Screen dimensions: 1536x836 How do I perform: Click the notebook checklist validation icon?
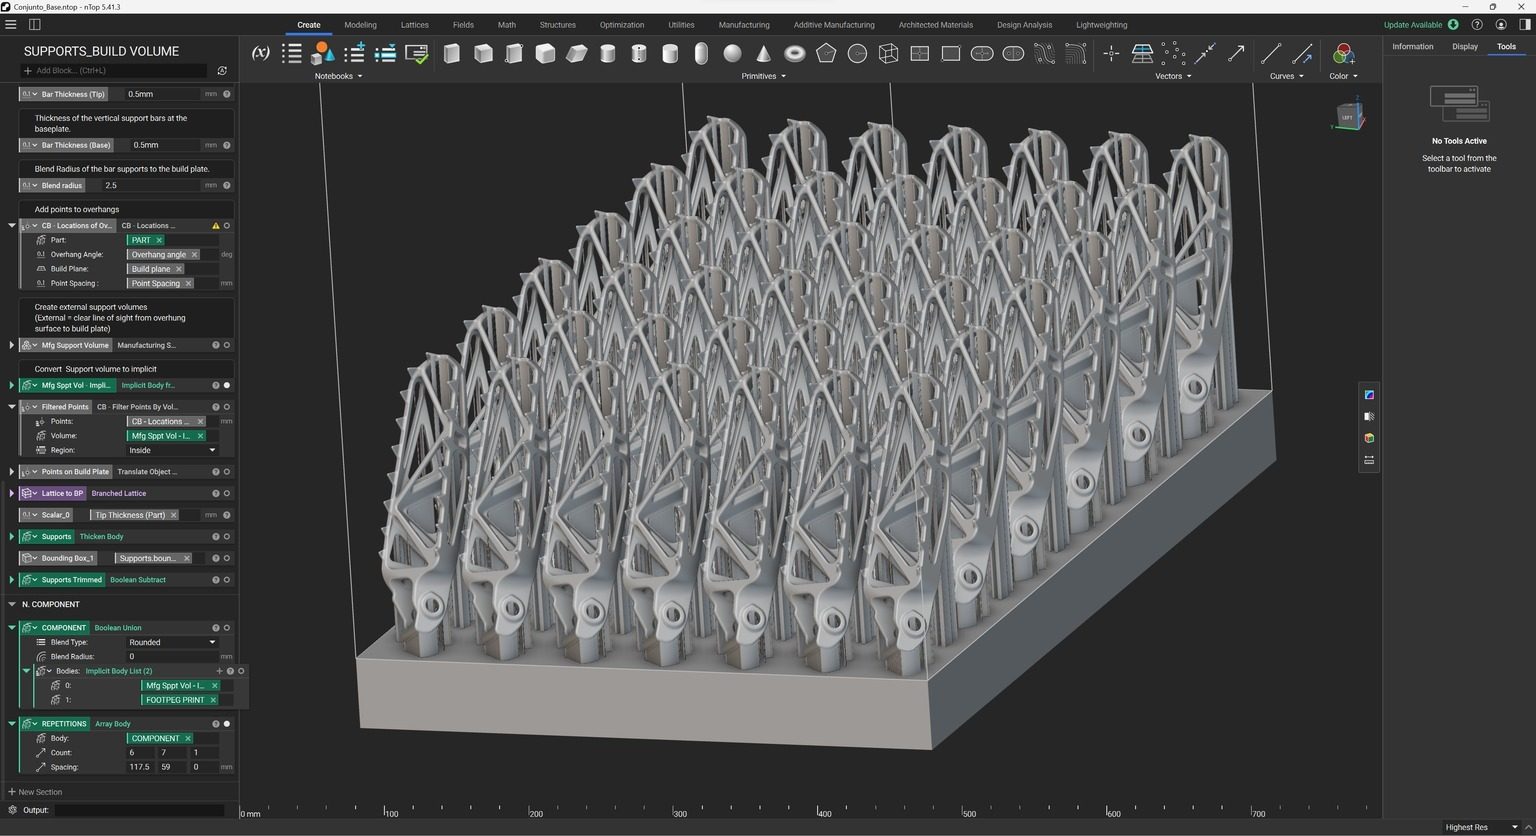(417, 53)
